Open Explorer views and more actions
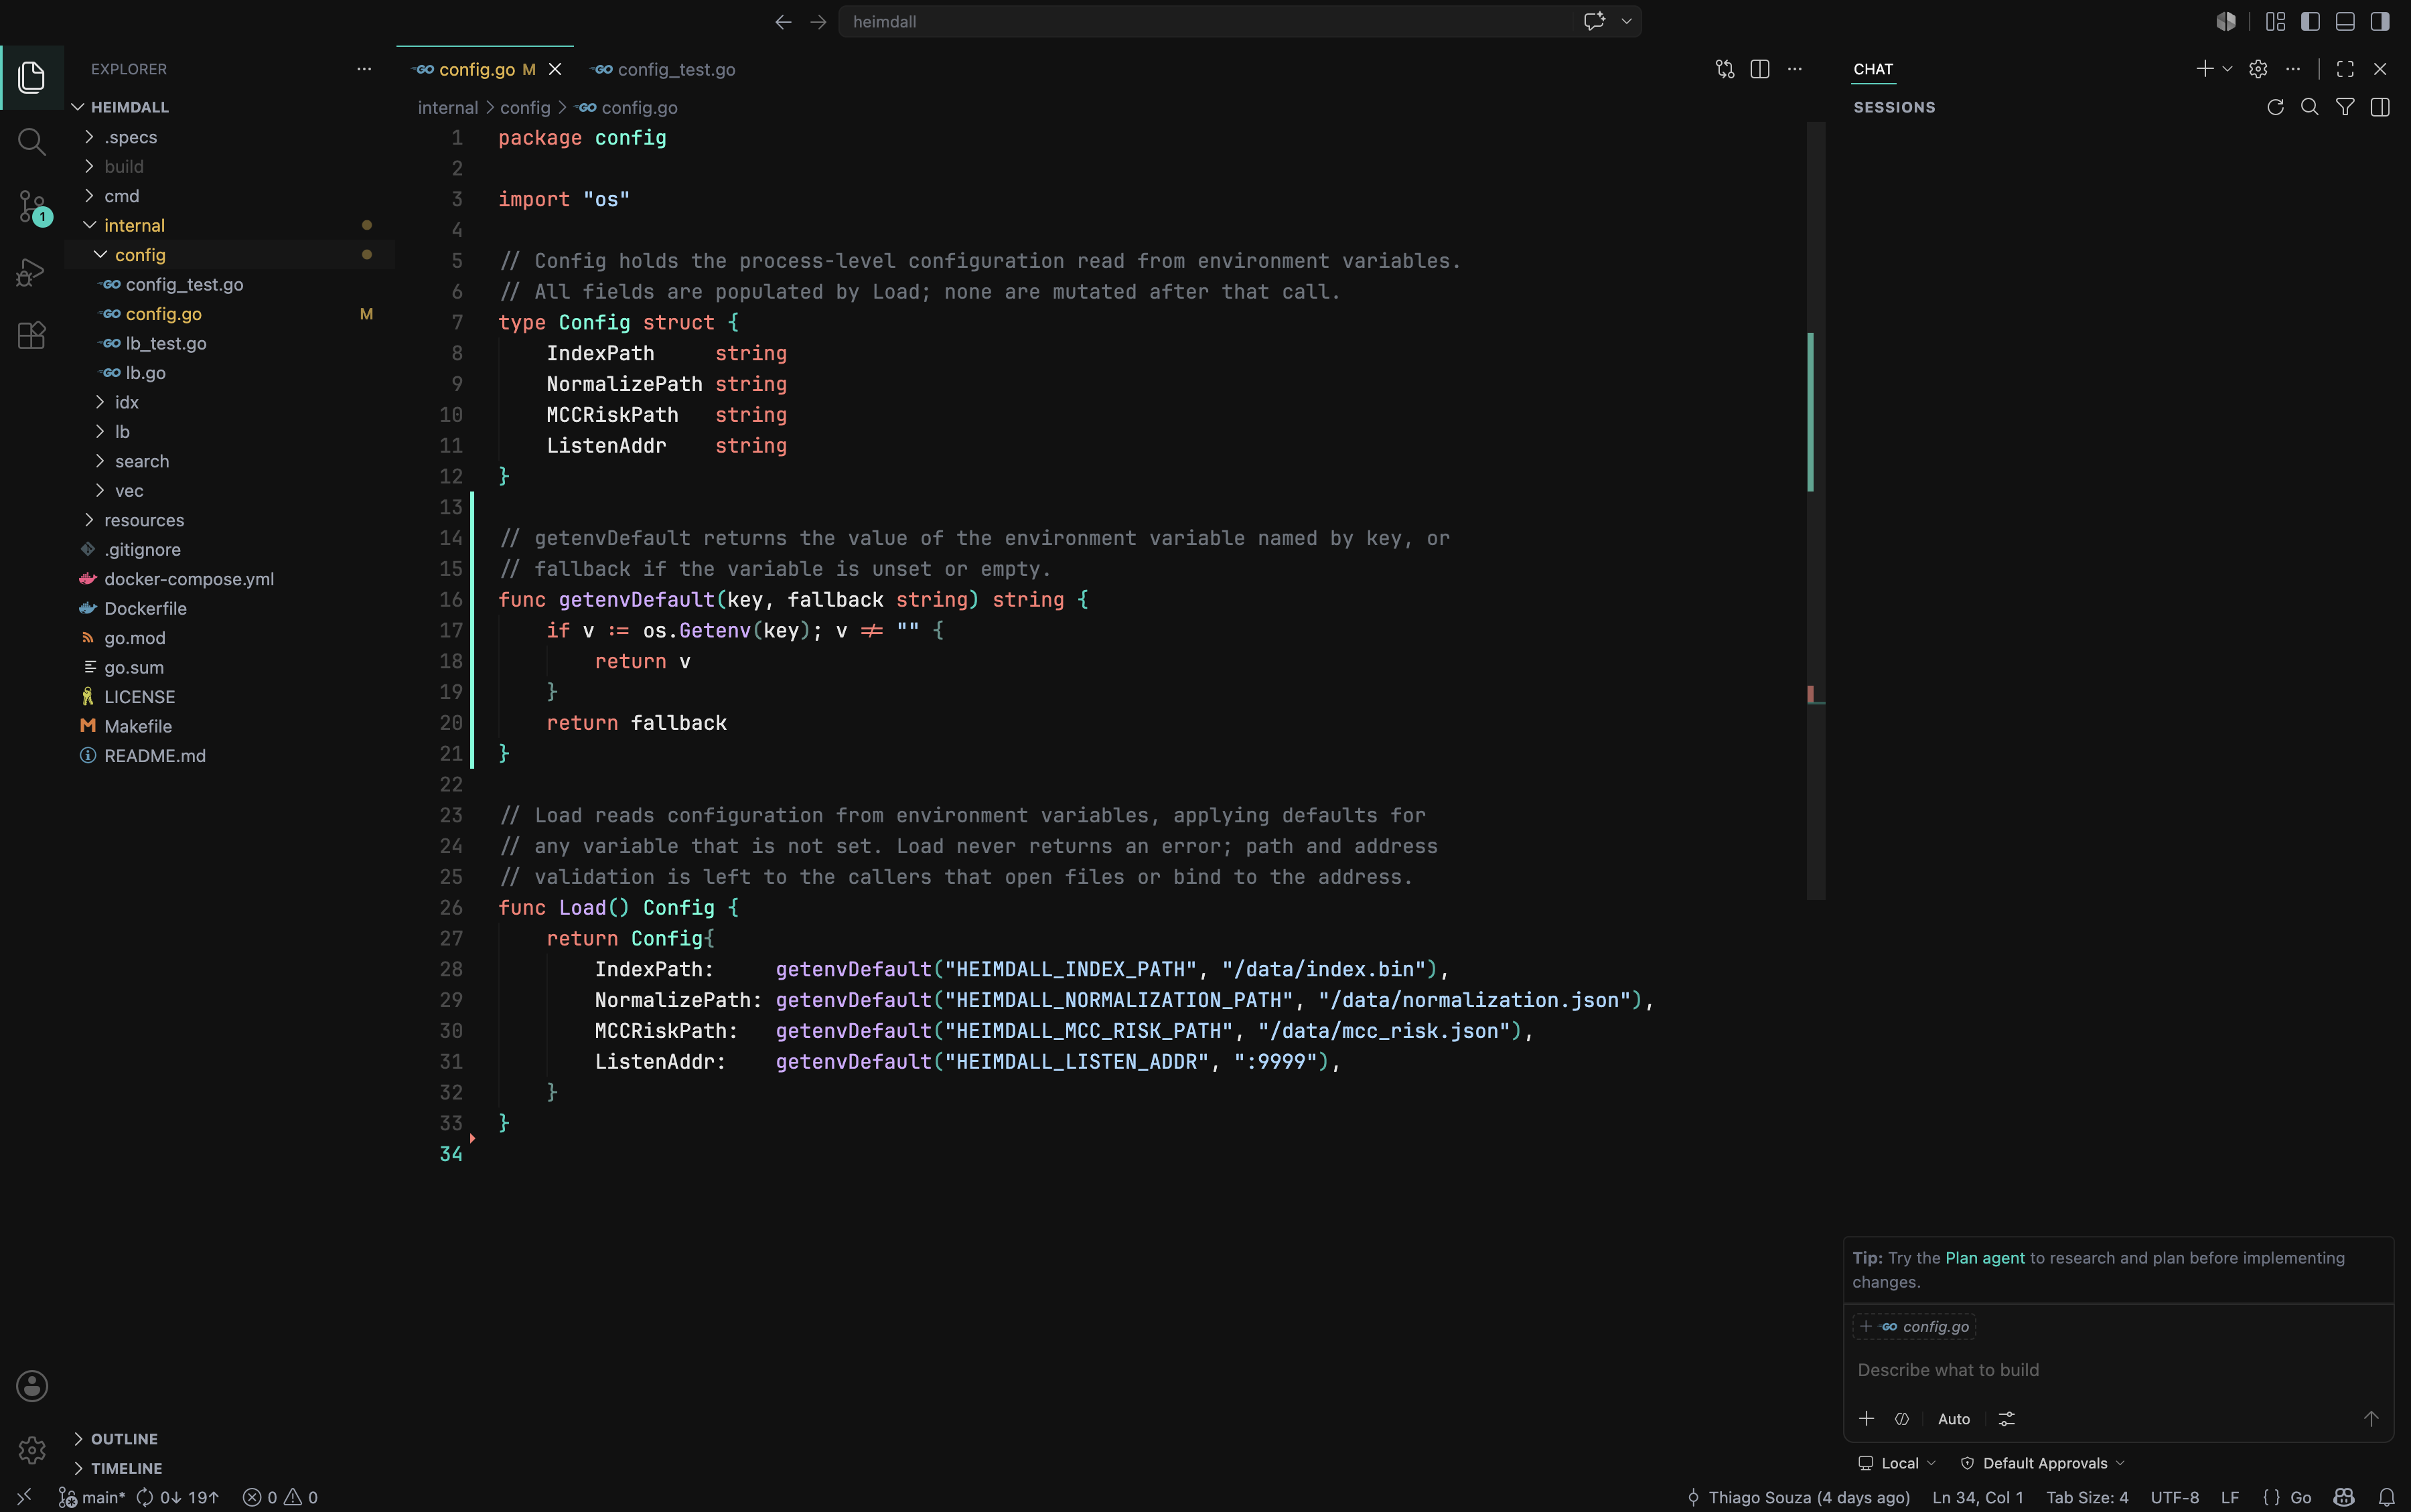The image size is (2411, 1512). [364, 69]
